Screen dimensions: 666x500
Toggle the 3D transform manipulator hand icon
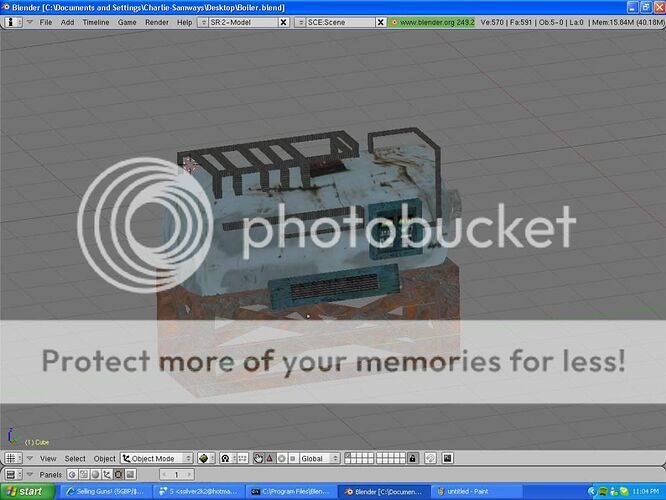258,458
